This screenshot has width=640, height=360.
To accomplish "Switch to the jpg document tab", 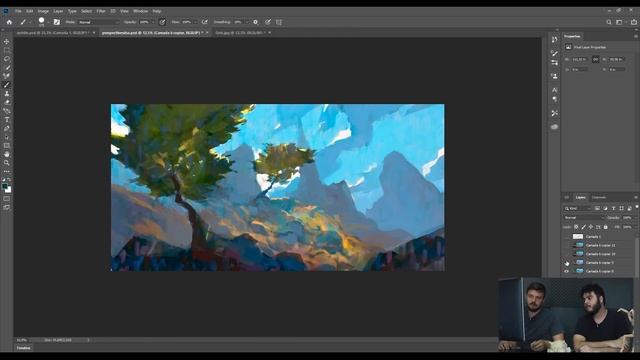I will click(x=241, y=33).
